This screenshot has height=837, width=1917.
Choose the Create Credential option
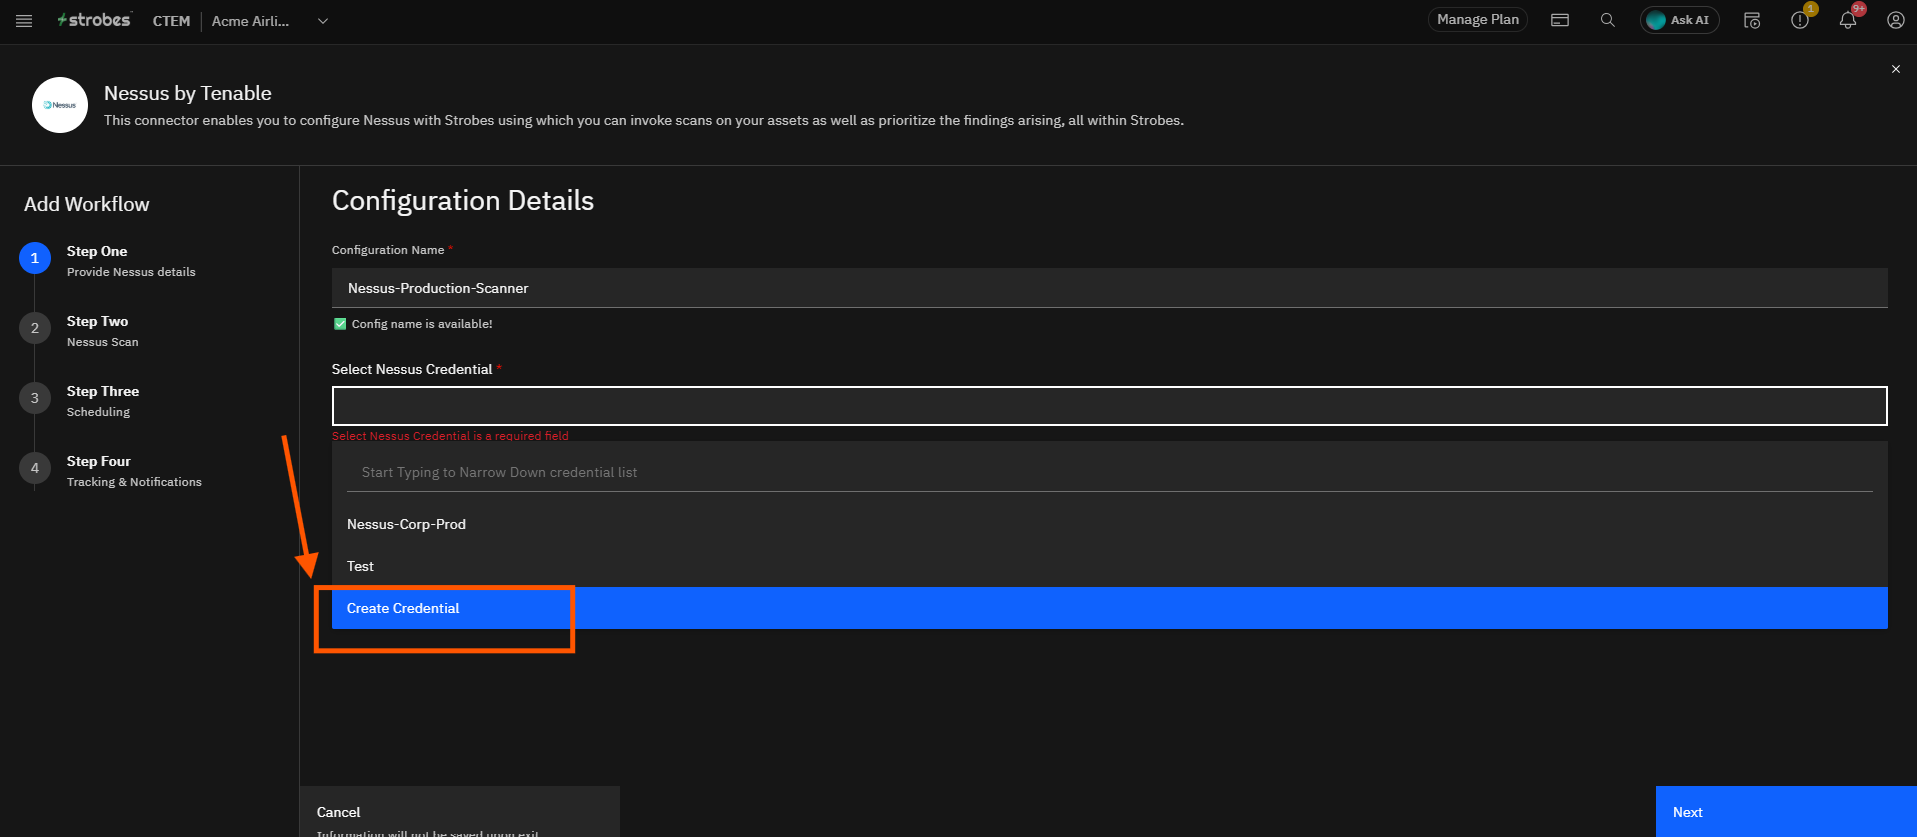click(x=1110, y=608)
